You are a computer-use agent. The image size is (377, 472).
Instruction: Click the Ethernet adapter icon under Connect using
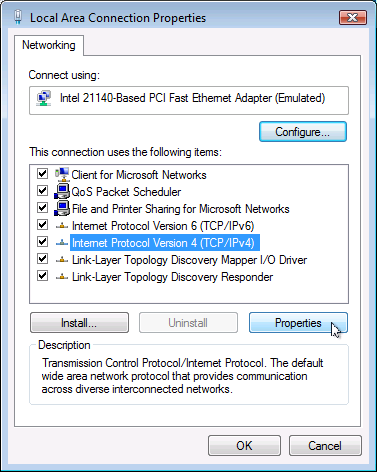(x=44, y=98)
